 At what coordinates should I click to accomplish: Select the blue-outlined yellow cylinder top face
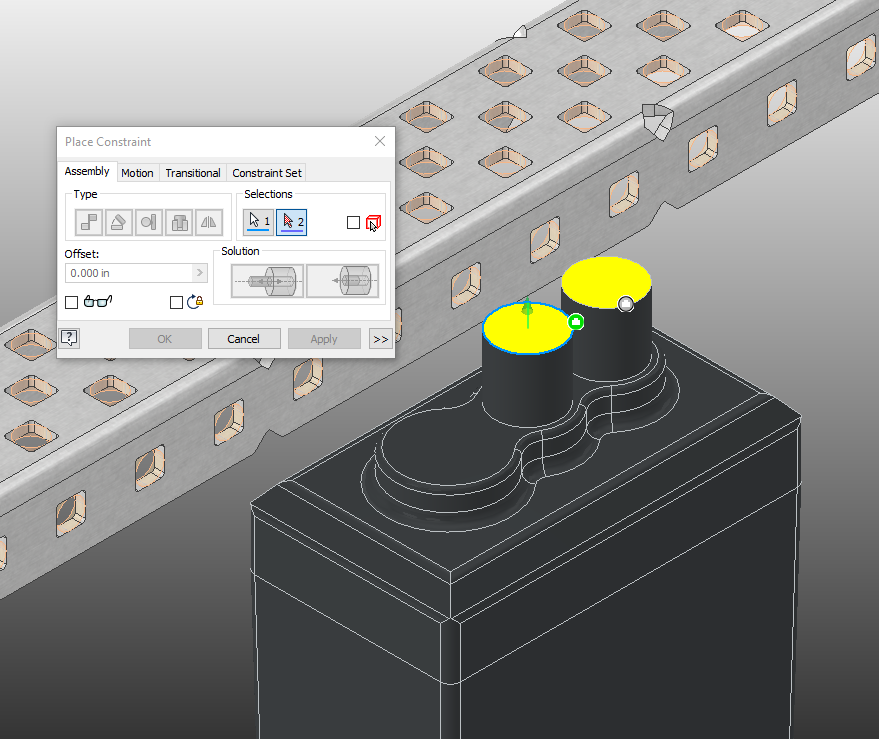click(x=527, y=329)
